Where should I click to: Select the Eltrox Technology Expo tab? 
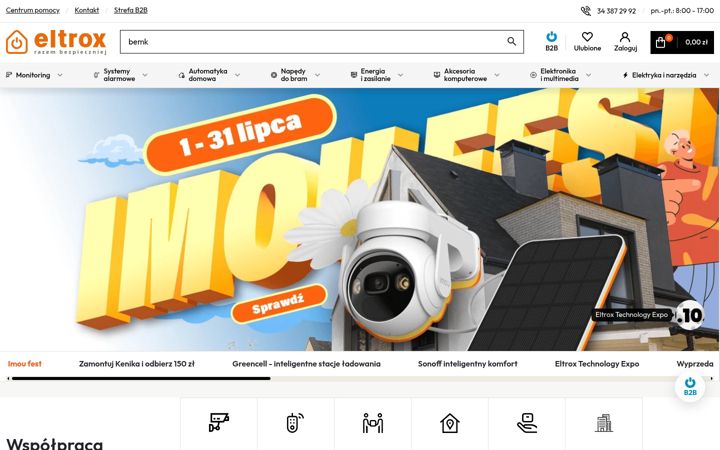click(597, 364)
